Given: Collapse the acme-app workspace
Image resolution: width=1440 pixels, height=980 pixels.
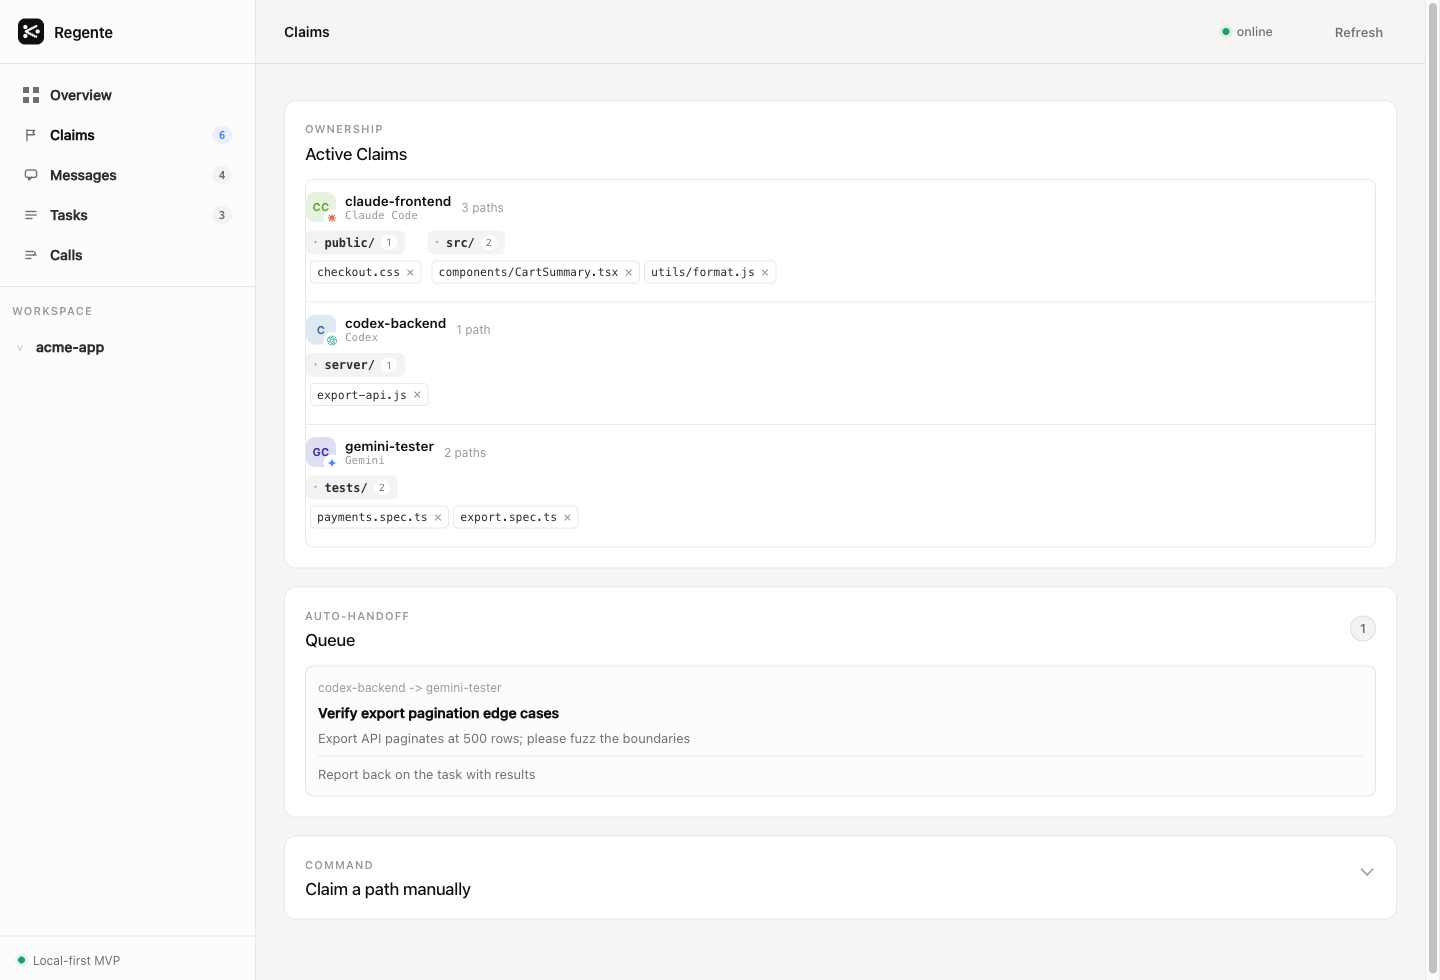Looking at the screenshot, I should pos(20,348).
